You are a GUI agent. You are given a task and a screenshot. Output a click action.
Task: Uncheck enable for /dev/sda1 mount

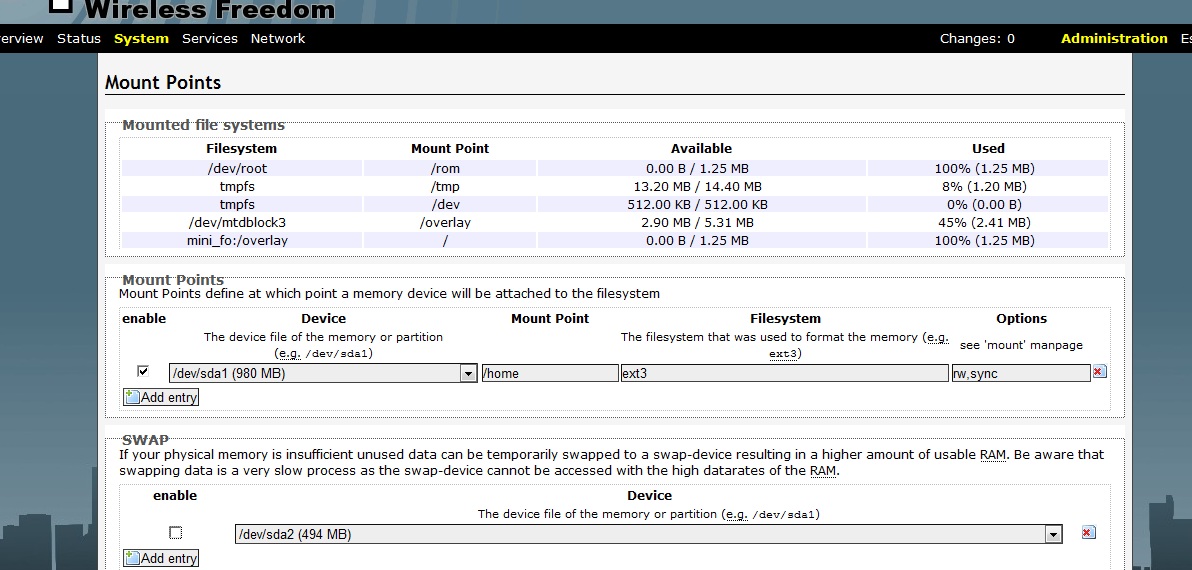coord(143,372)
